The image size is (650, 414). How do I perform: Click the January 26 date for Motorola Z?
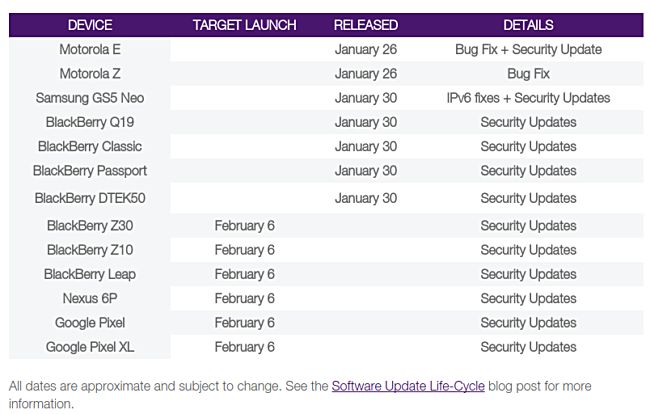pyautogui.click(x=366, y=74)
